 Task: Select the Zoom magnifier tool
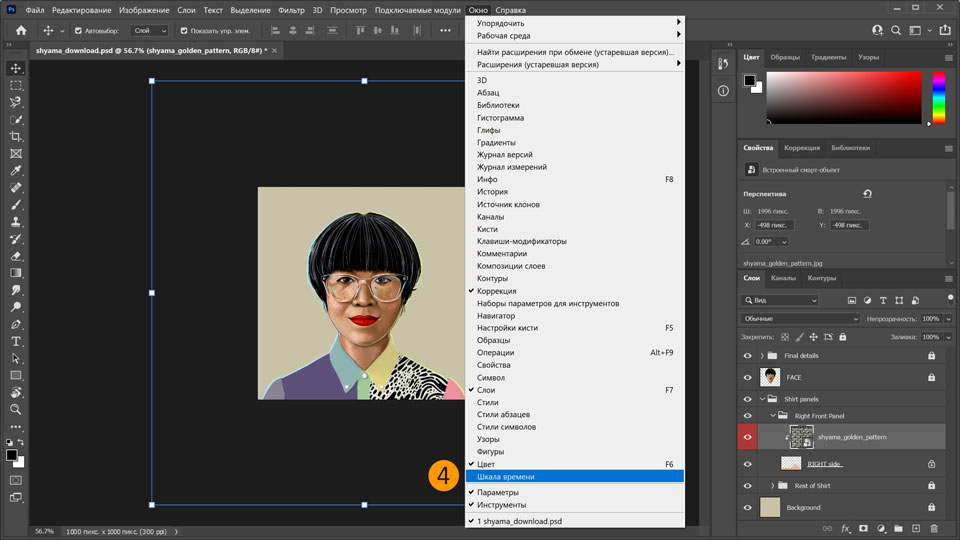(16, 409)
